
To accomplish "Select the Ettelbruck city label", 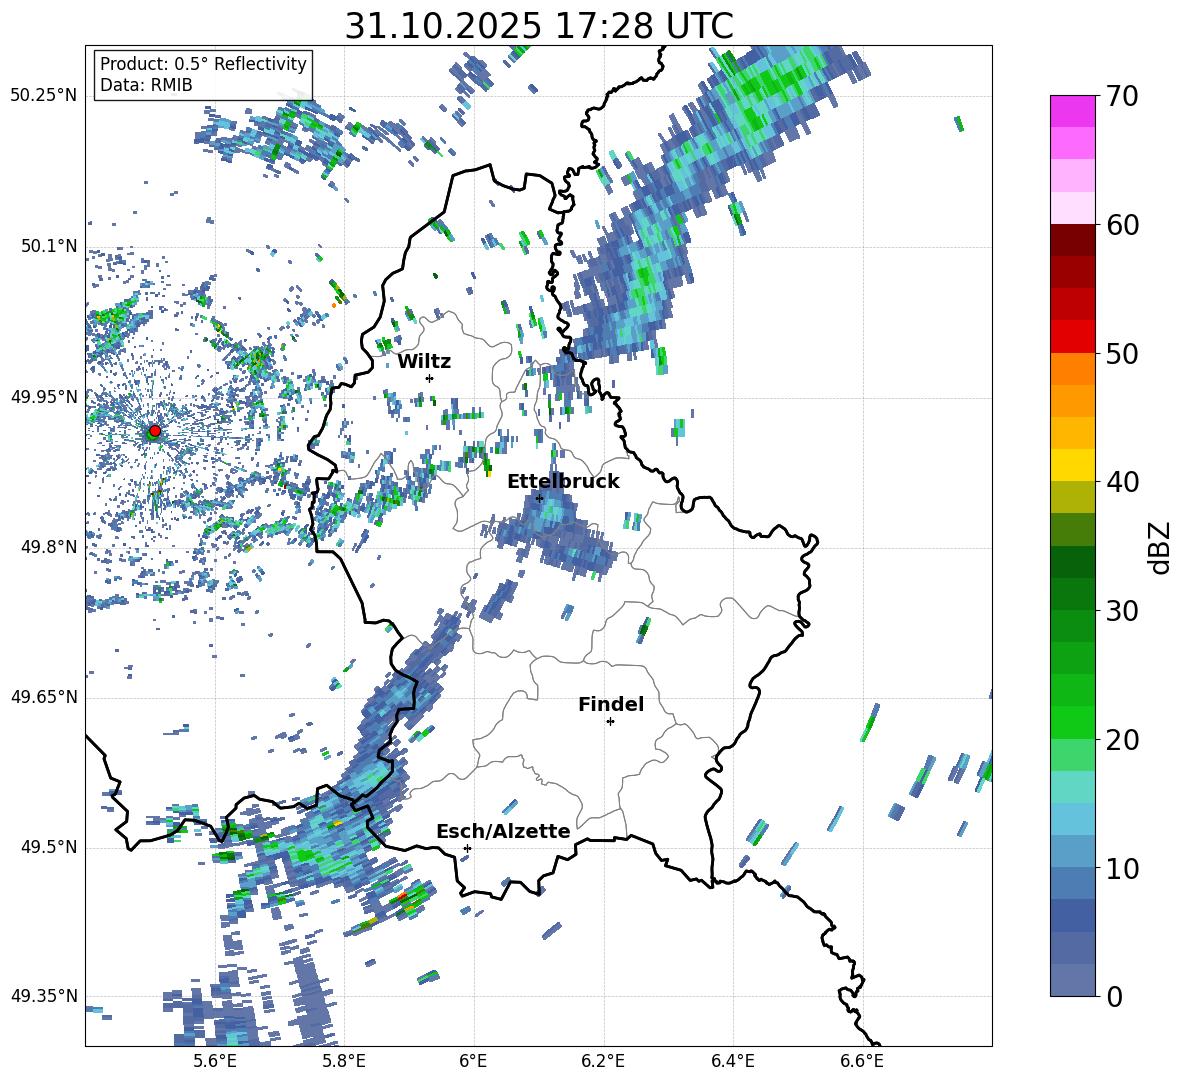I will [563, 482].
